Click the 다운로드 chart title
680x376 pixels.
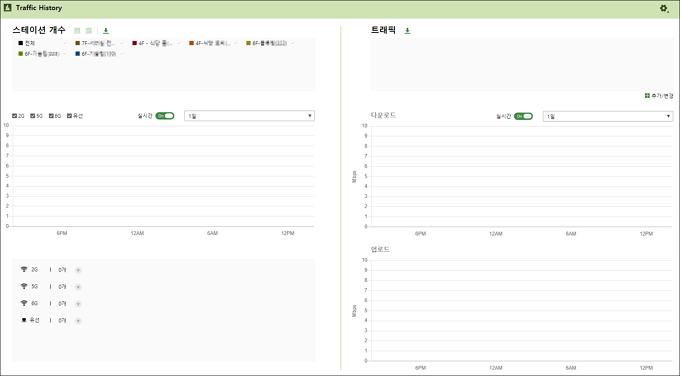pos(383,115)
